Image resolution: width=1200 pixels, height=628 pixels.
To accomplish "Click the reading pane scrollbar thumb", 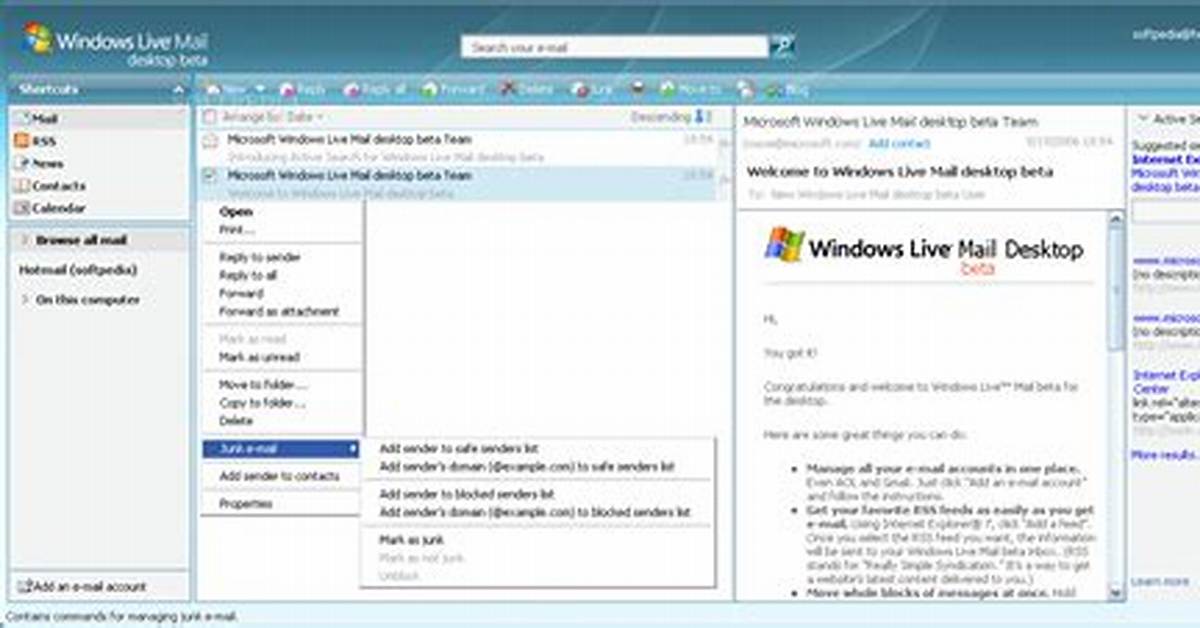I will tap(1116, 290).
